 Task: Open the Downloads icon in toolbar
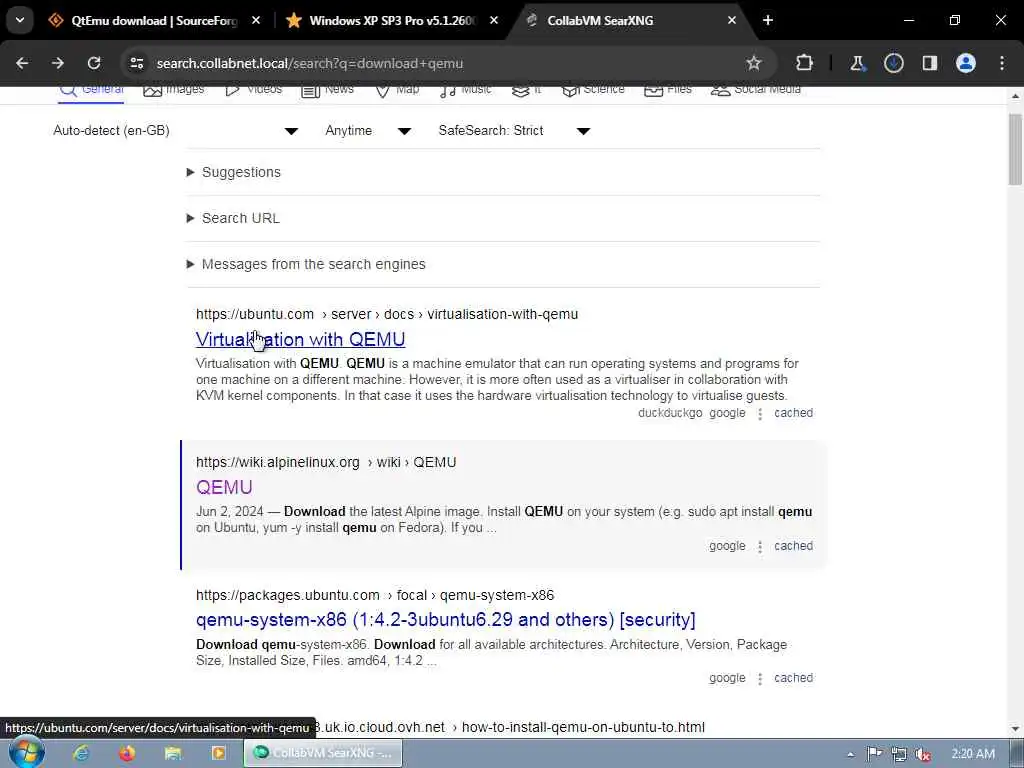pyautogui.click(x=893, y=63)
